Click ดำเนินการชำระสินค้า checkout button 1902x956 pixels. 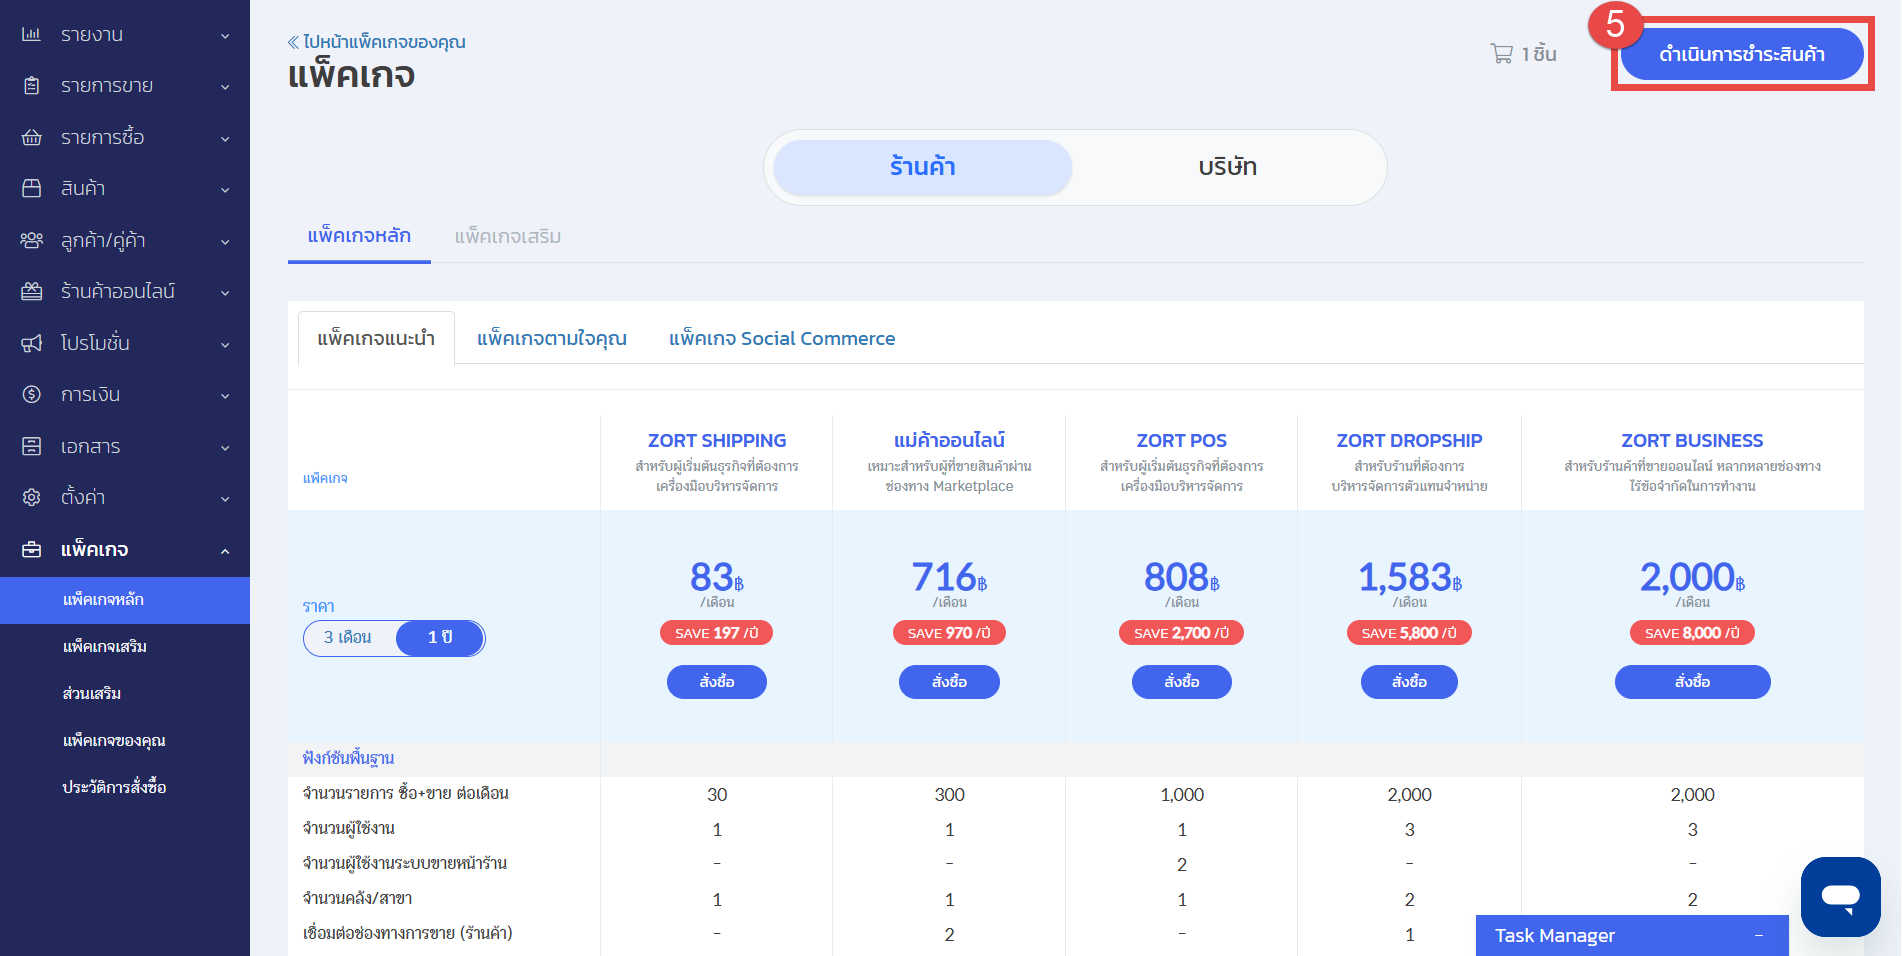pos(1741,54)
